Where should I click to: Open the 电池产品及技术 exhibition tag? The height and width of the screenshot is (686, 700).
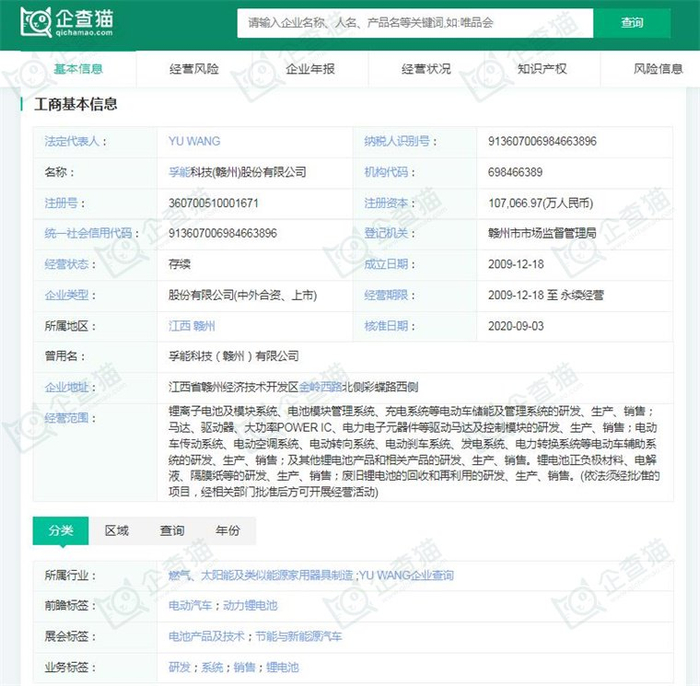pos(206,636)
